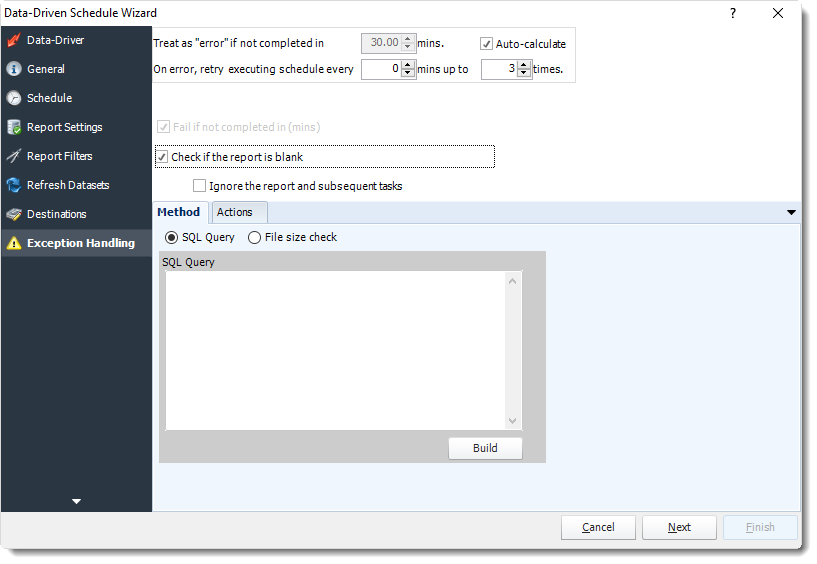Expand more sidebar items with down arrow
The width and height of the screenshot is (817, 564).
click(77, 501)
